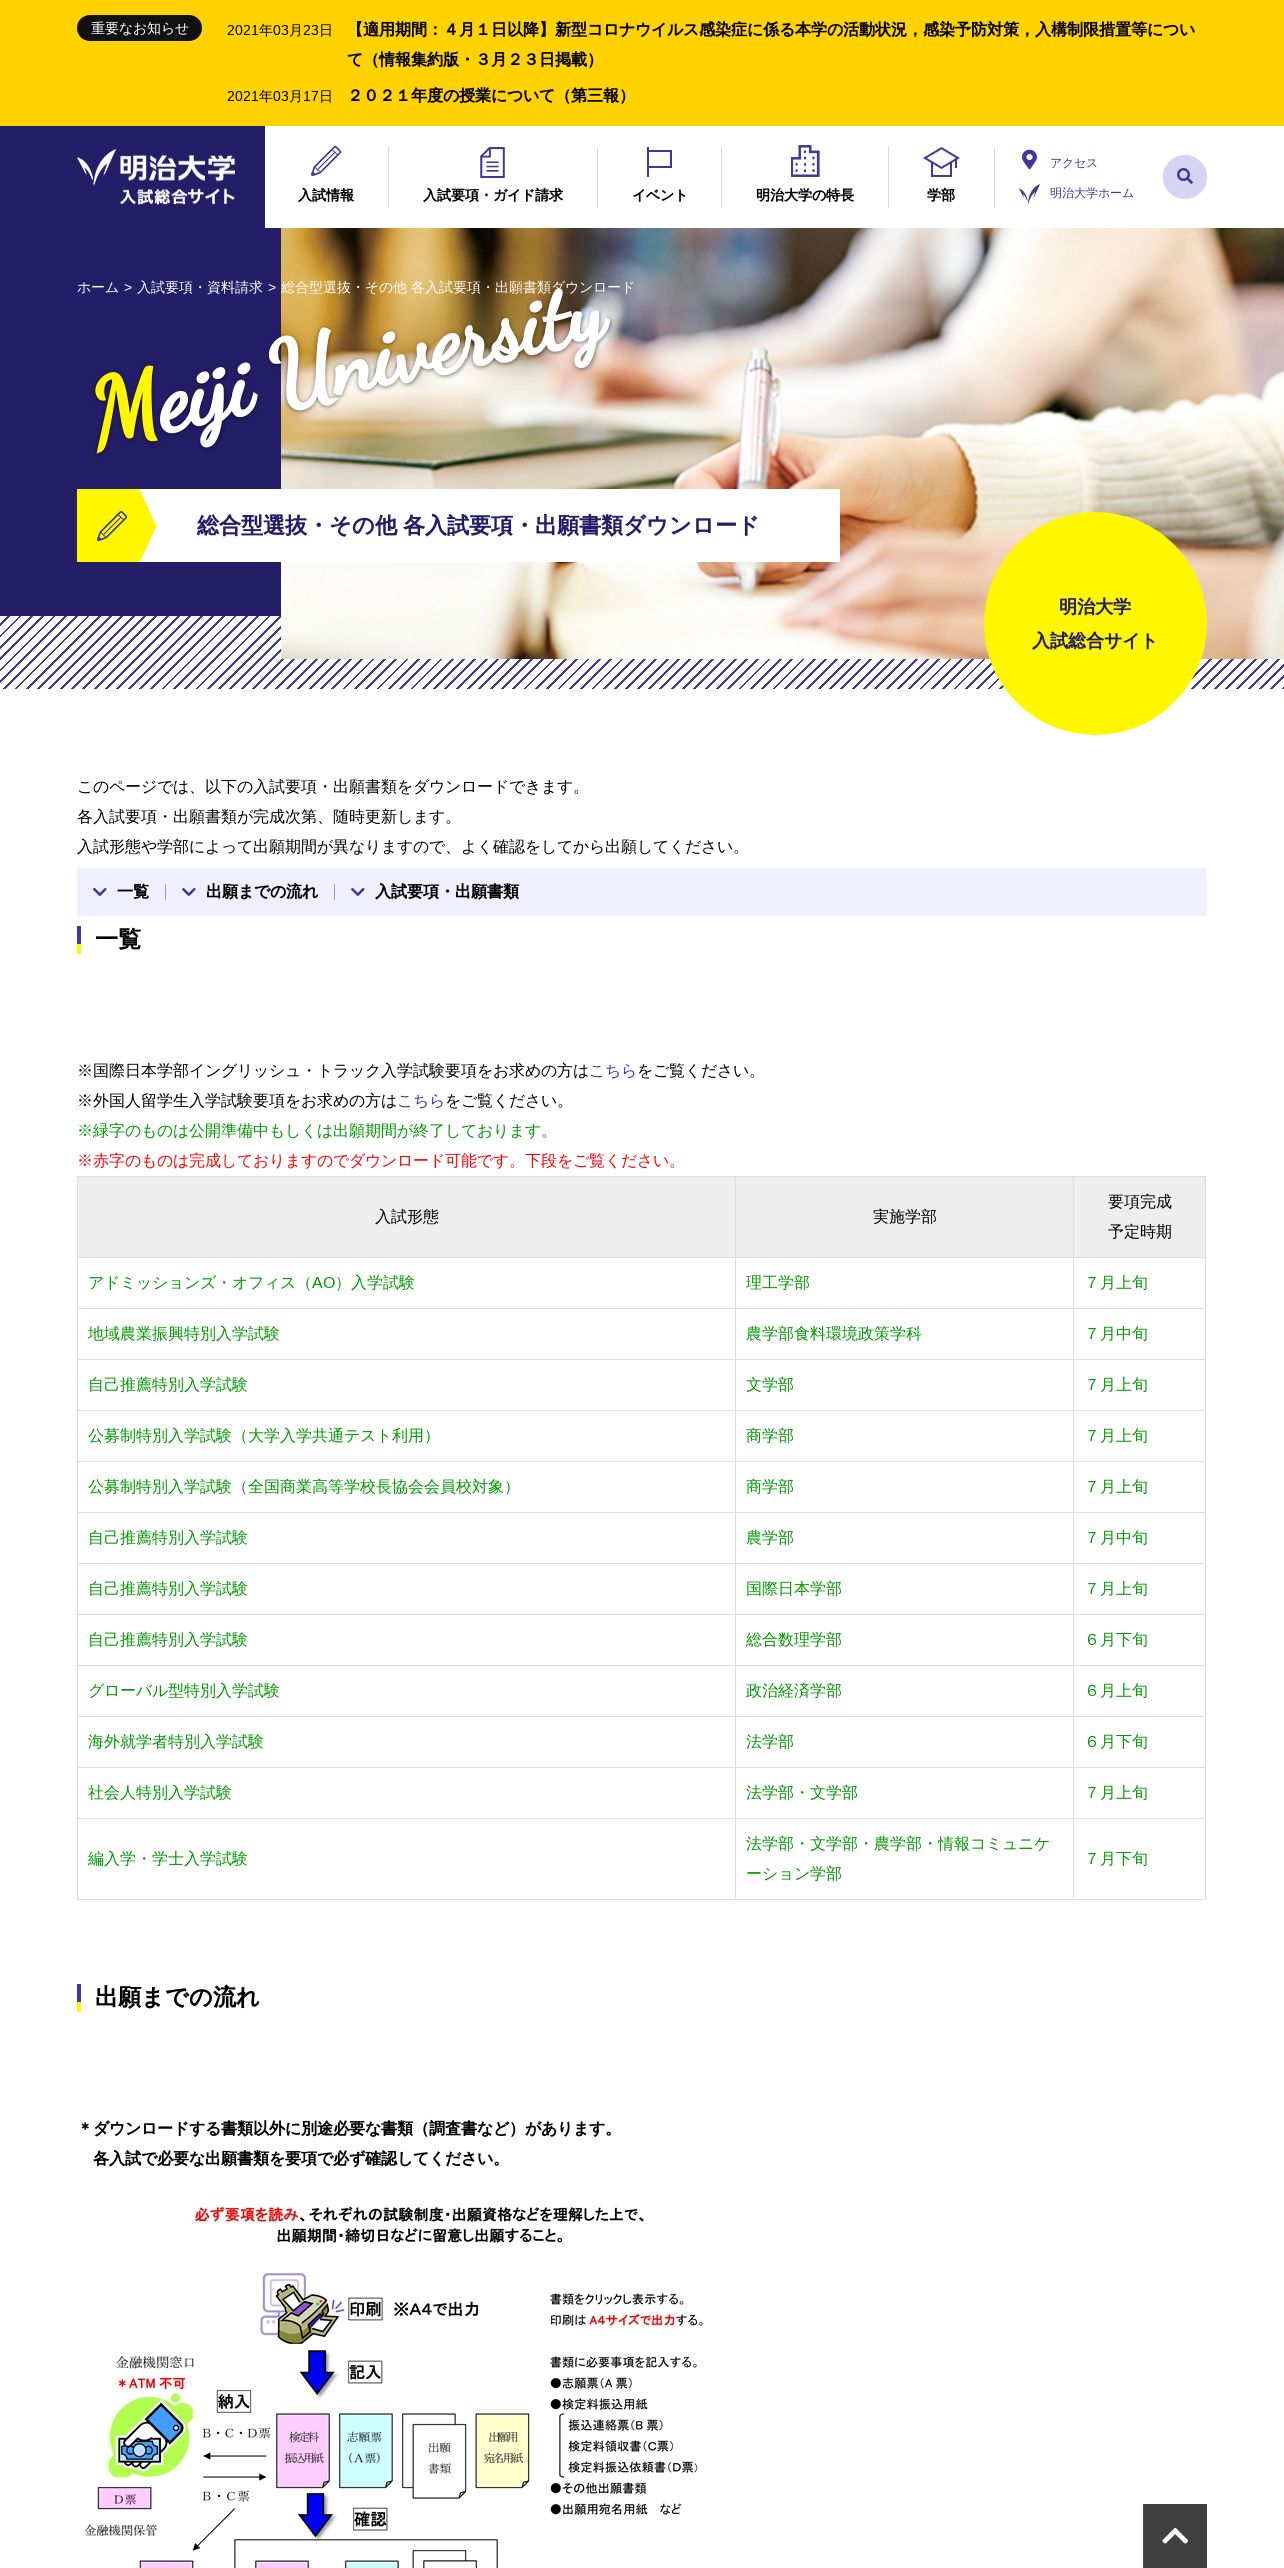1284x2568 pixels.
Task: Open the イベント menu
Action: (659, 177)
